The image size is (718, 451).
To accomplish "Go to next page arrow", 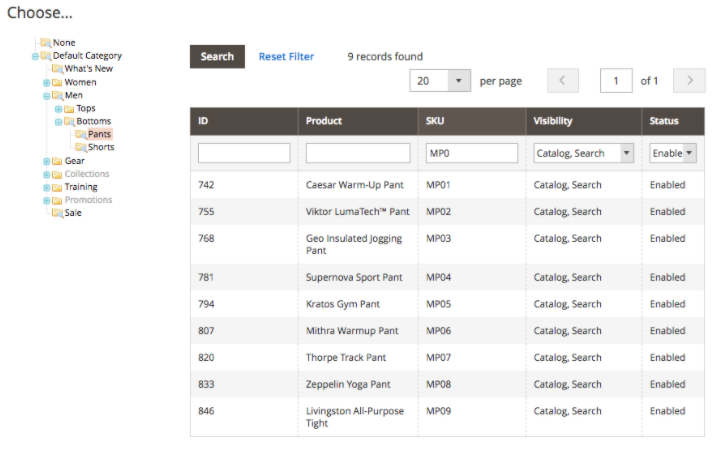I will [689, 81].
